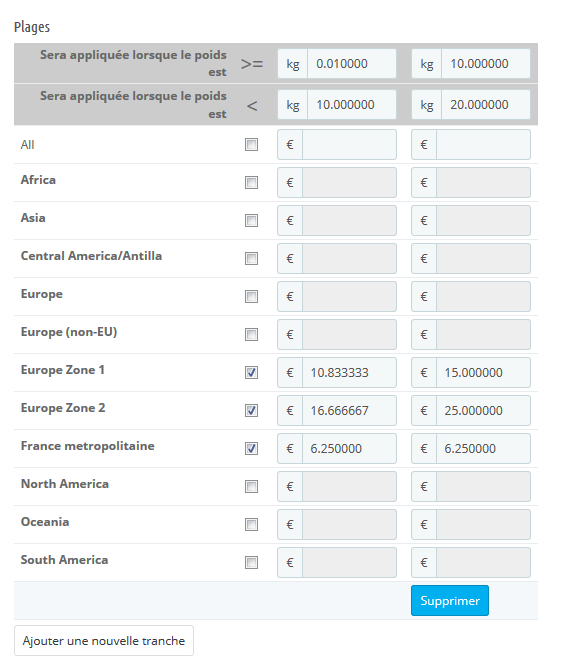Edit Europe Zone 2 price 25.000000

[483, 410]
